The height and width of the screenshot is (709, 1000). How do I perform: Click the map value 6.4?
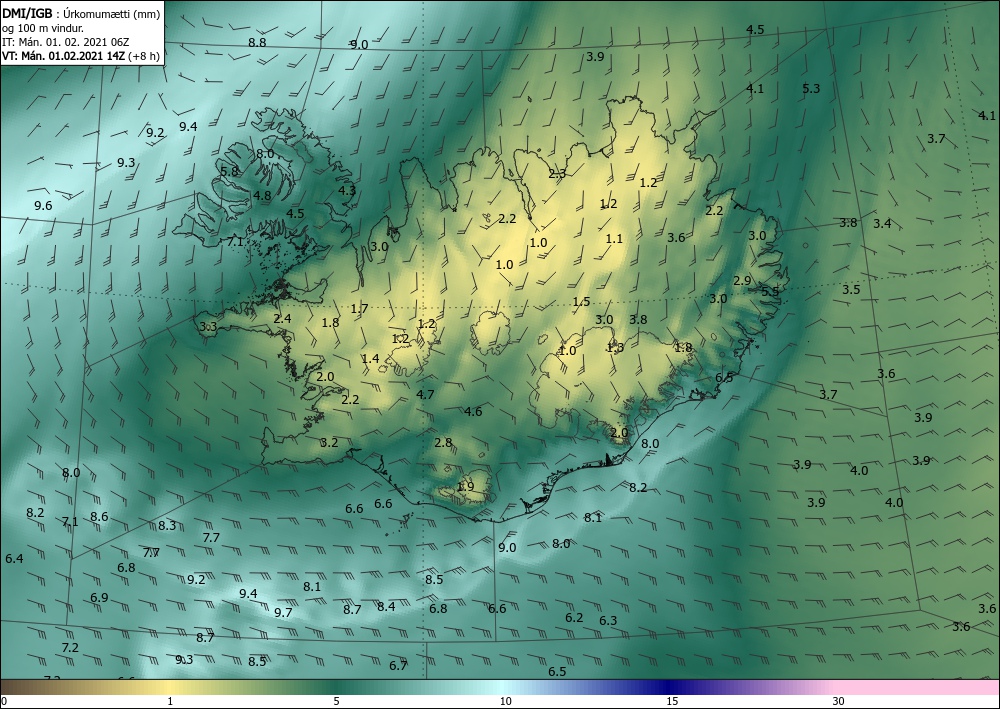(14, 559)
